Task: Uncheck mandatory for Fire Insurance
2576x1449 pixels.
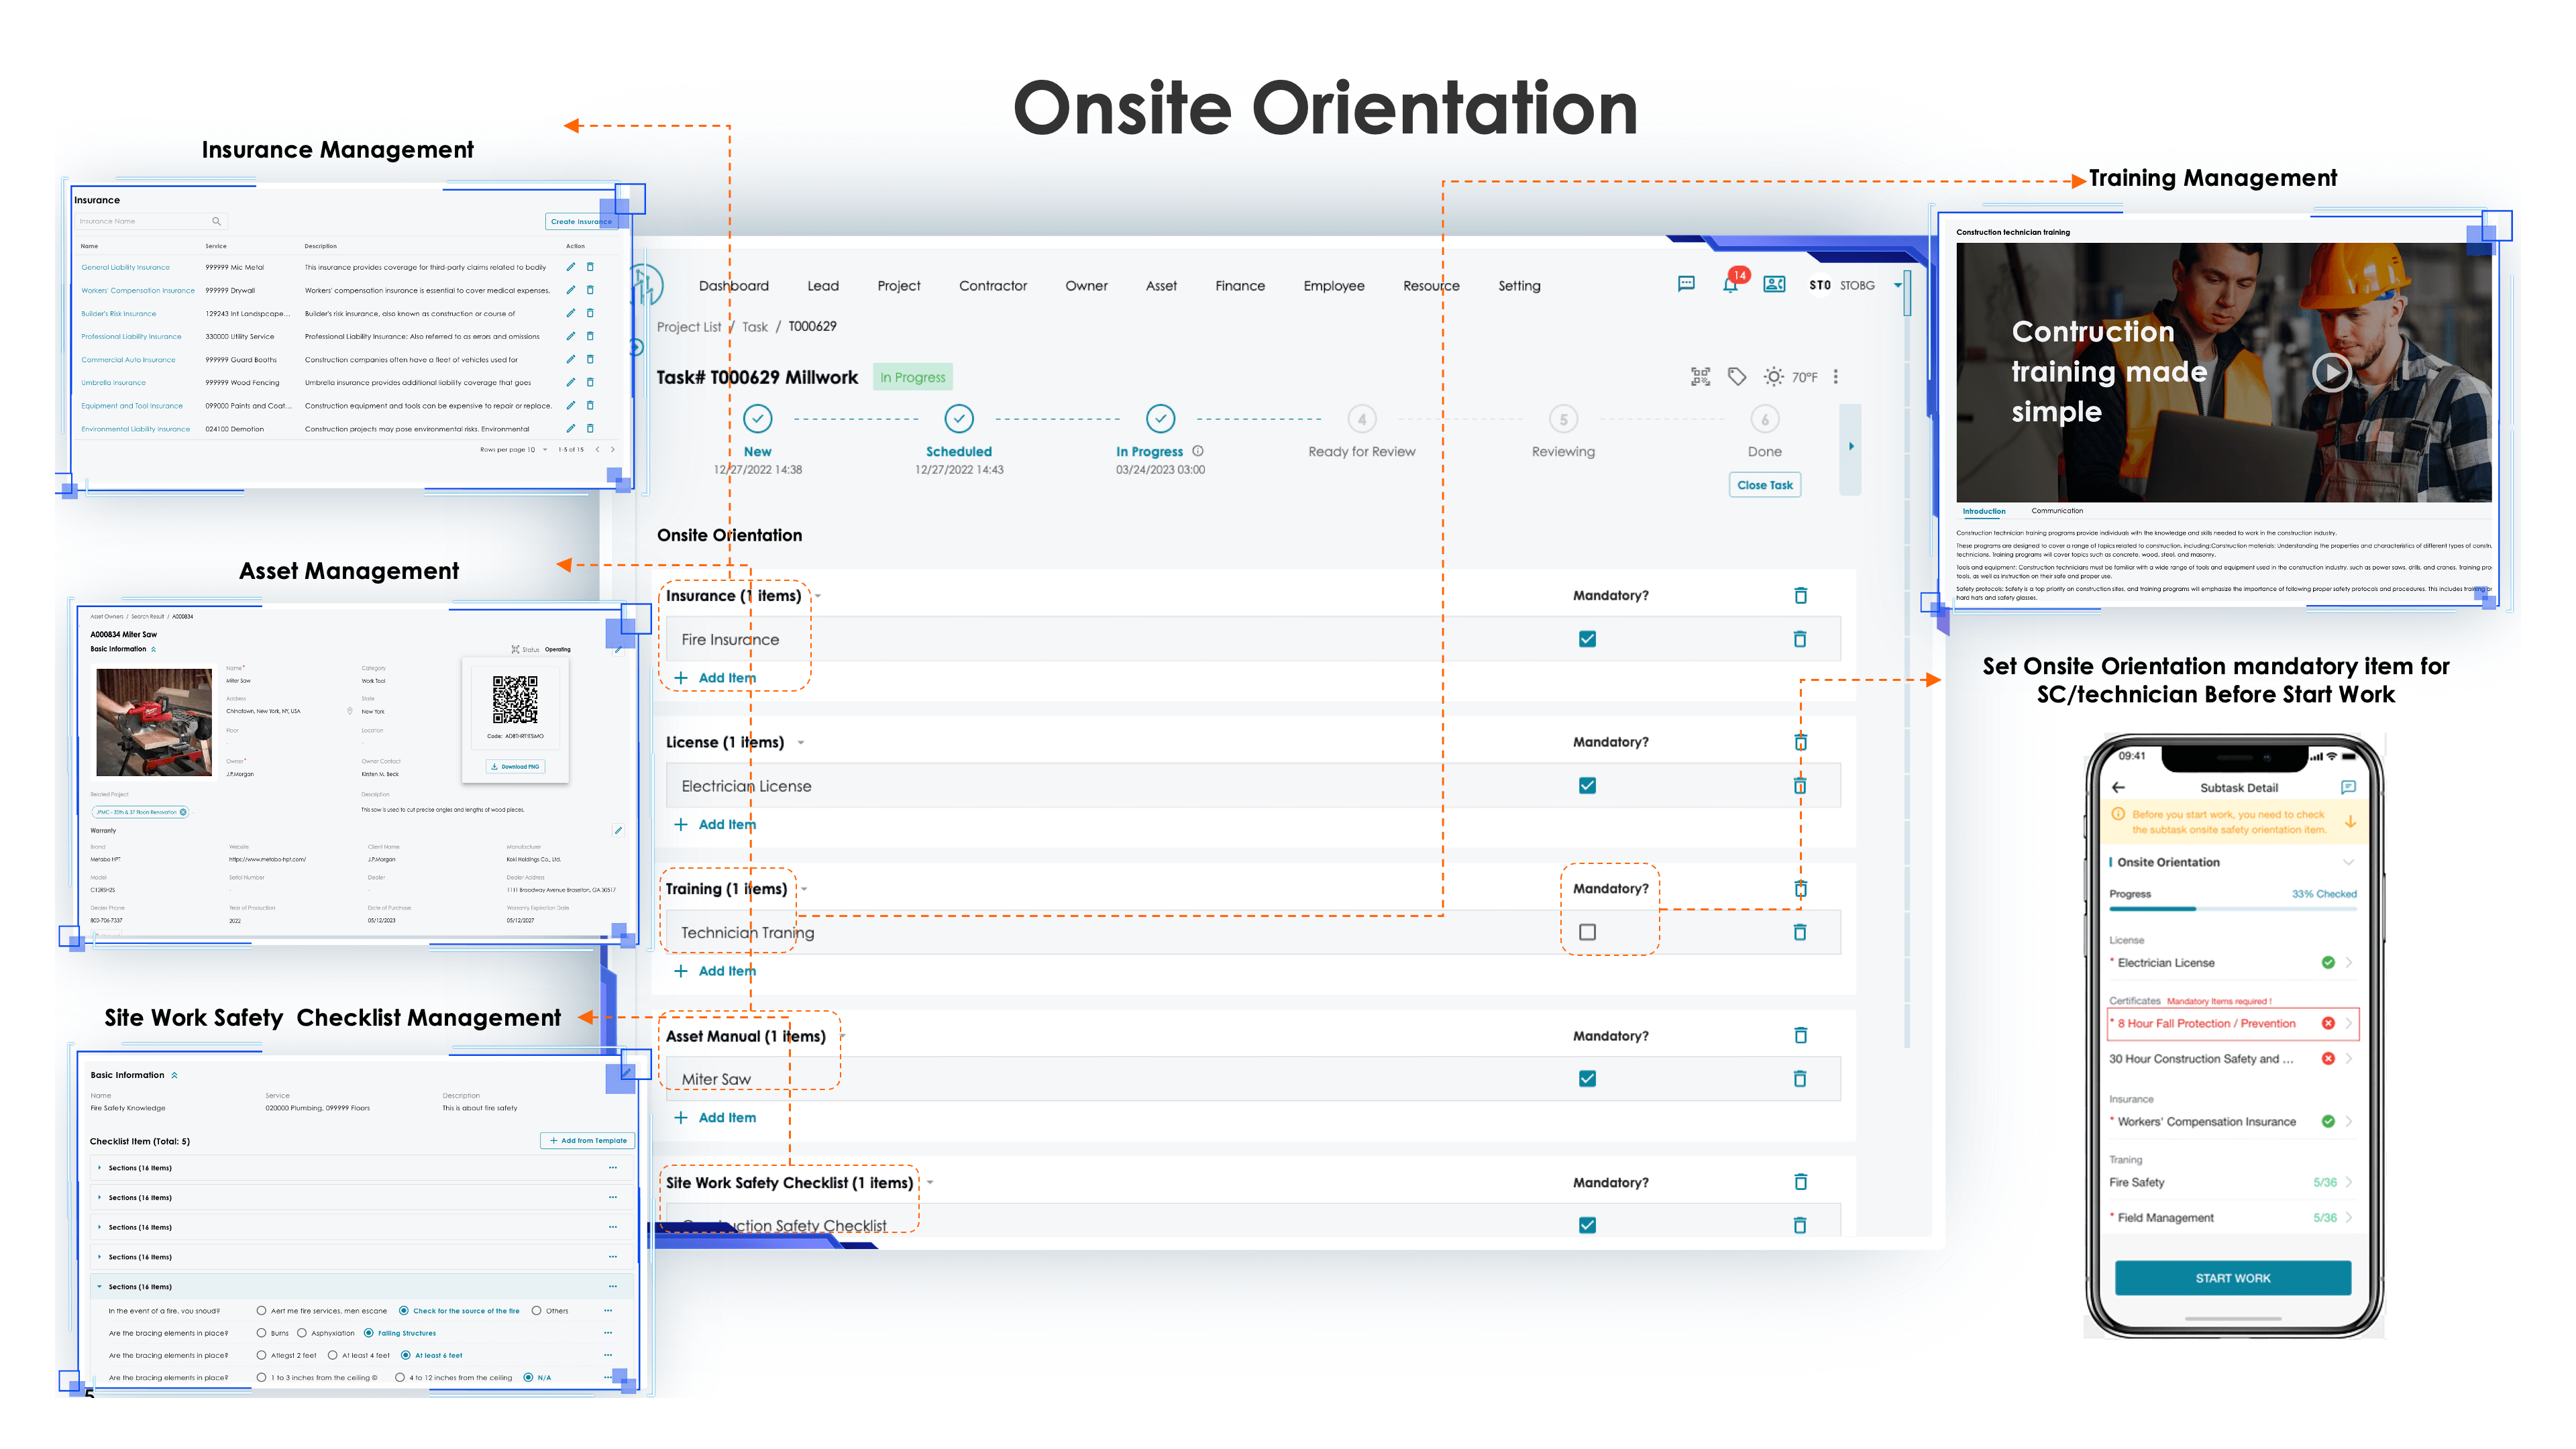Action: pos(1587,639)
